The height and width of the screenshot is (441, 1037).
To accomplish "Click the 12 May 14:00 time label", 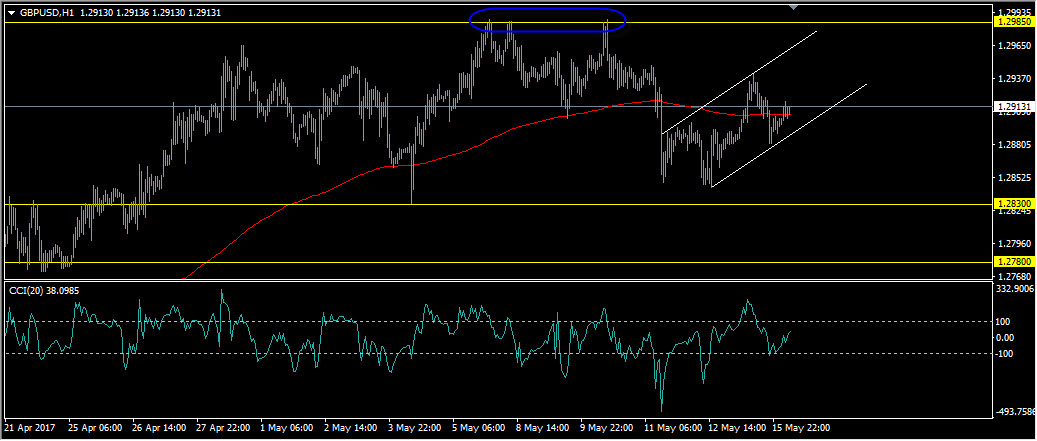I will click(739, 428).
